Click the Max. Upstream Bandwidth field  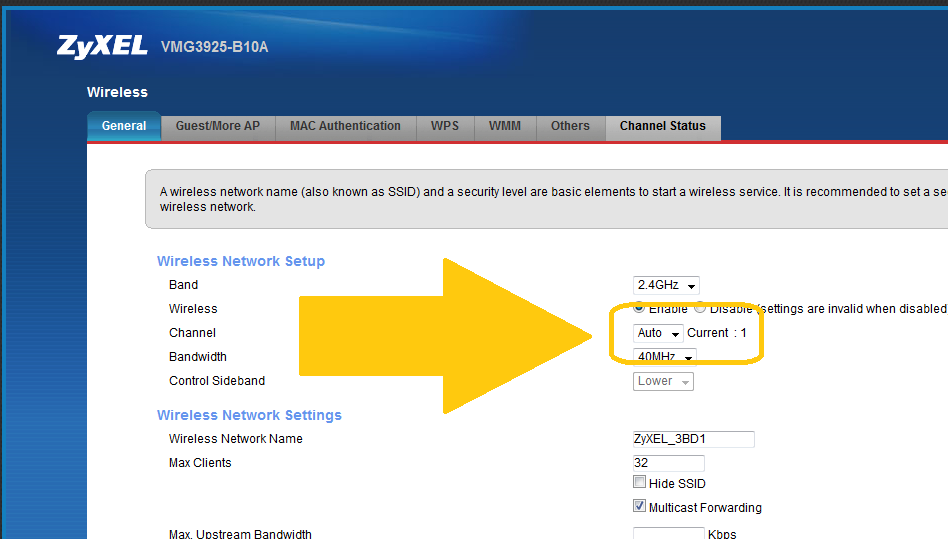(x=669, y=533)
